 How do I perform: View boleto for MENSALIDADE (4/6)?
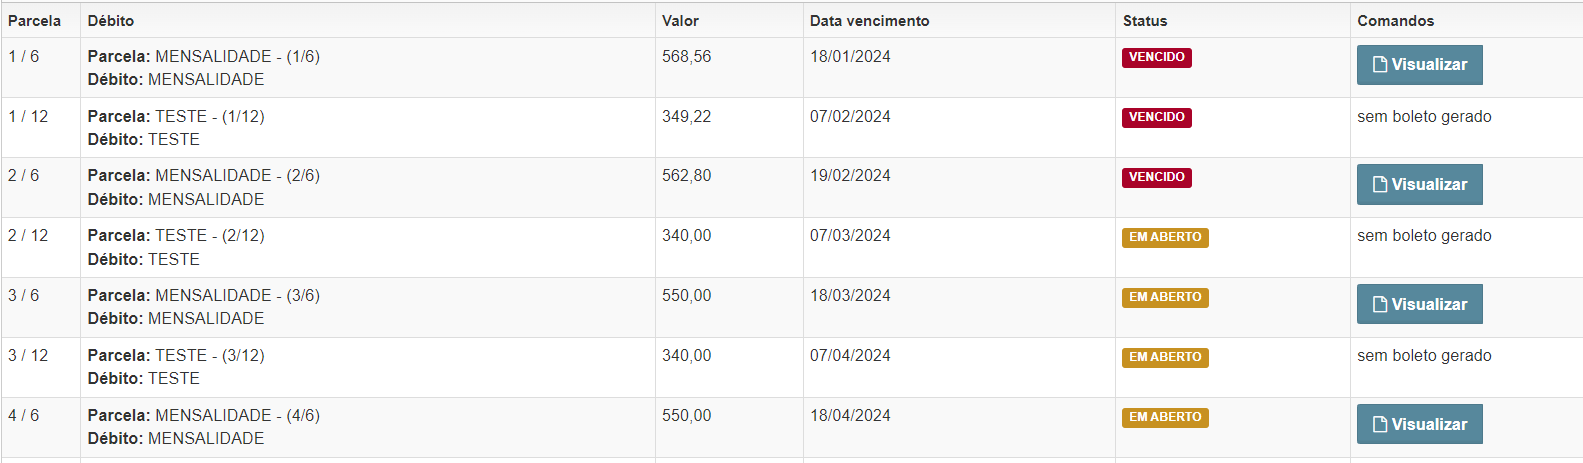click(x=1419, y=424)
